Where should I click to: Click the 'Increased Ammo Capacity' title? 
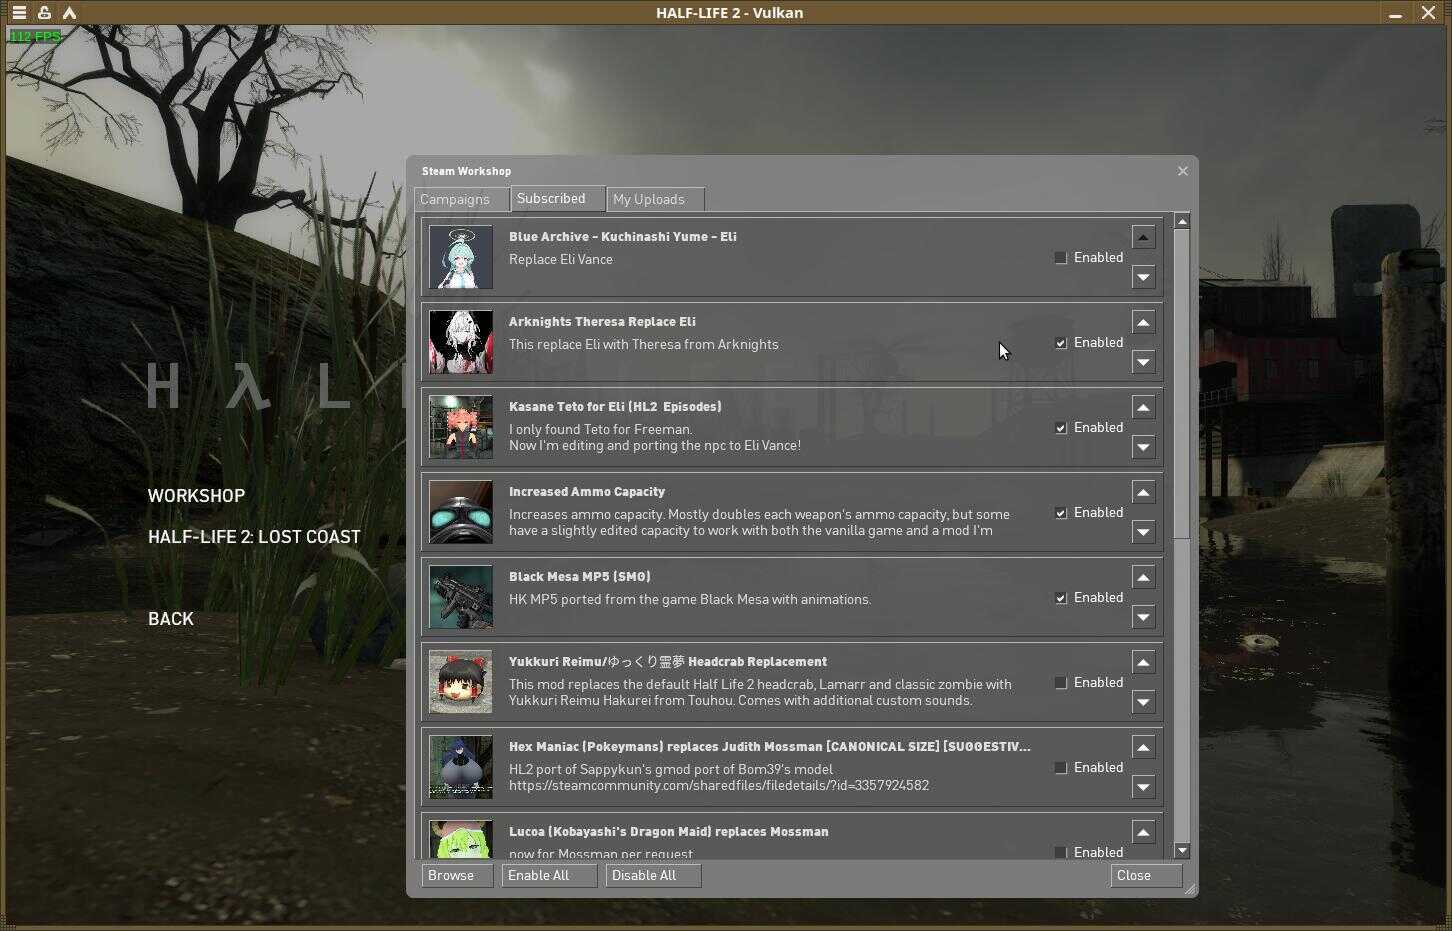(x=587, y=492)
